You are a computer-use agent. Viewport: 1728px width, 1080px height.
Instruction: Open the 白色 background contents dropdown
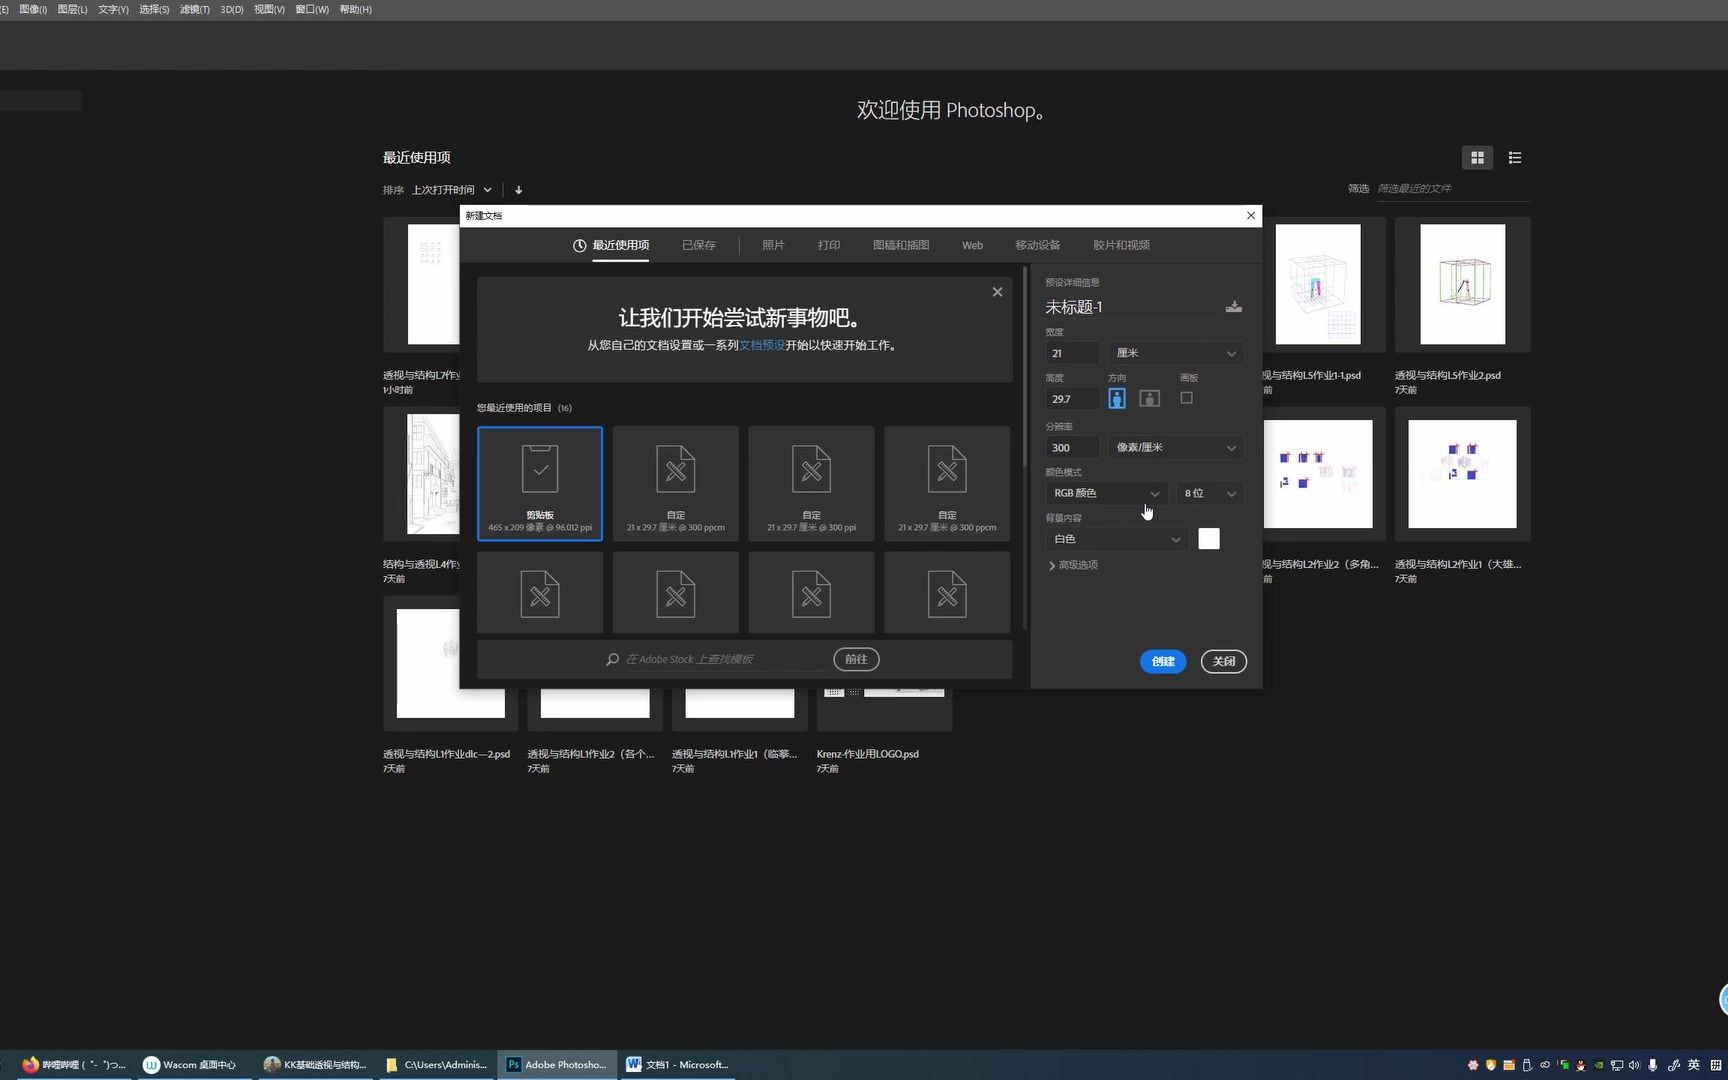tap(1117, 539)
